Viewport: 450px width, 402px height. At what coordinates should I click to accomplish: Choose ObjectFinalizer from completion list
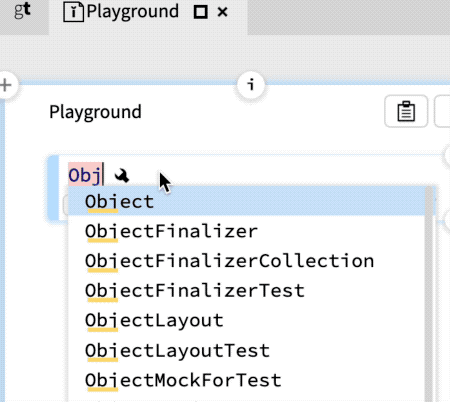tap(247, 231)
